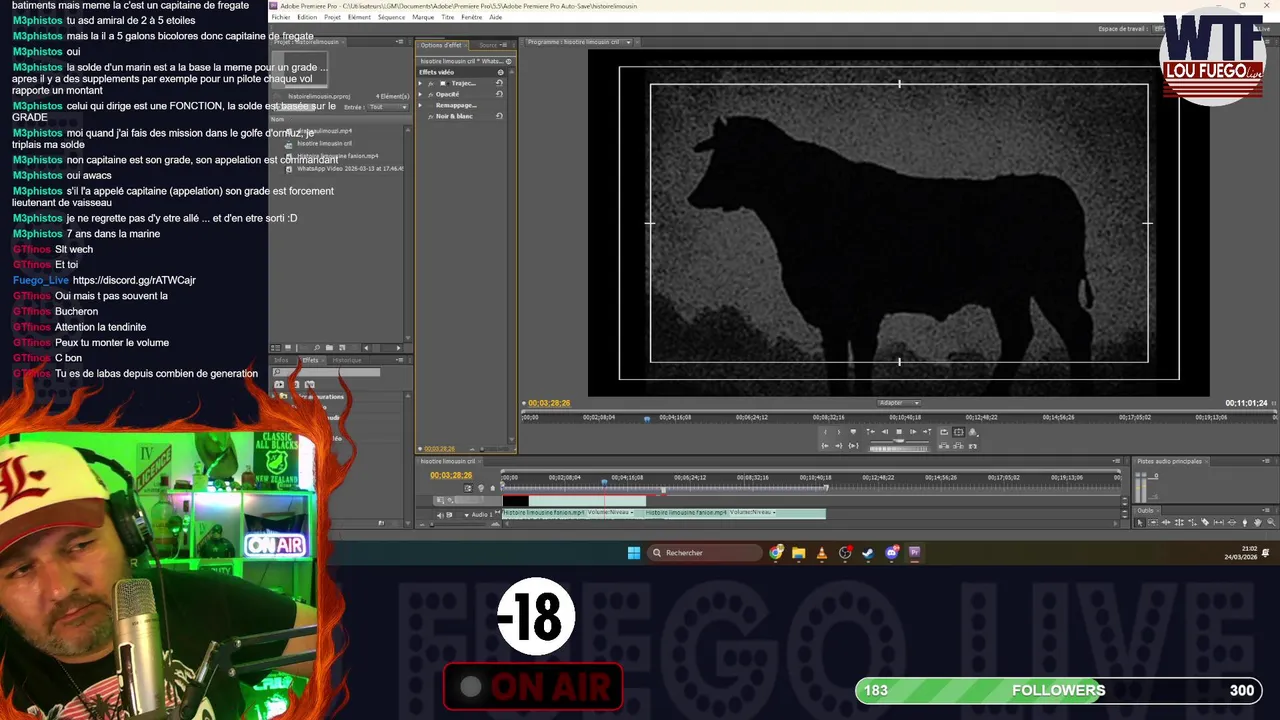Viewport: 1280px width, 720px height.
Task: Select the Selection tool in Outils panel
Action: pyautogui.click(x=1140, y=522)
